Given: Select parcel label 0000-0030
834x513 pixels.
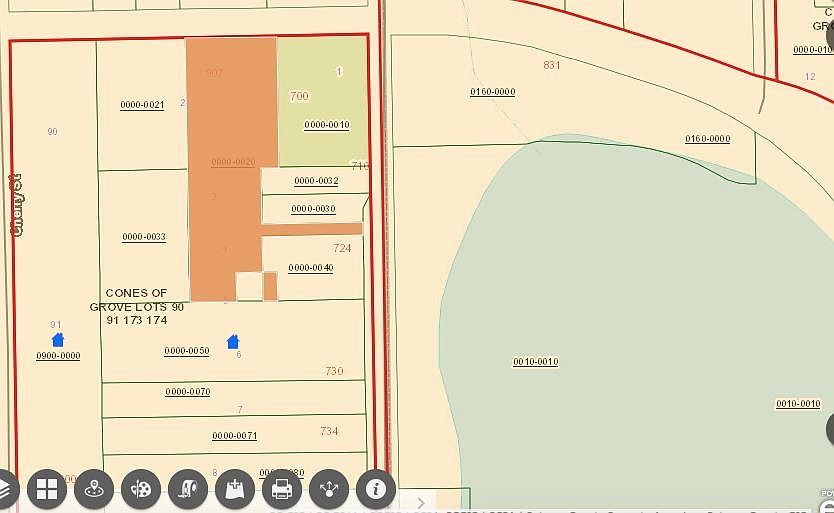Looking at the screenshot, I should 313,209.
